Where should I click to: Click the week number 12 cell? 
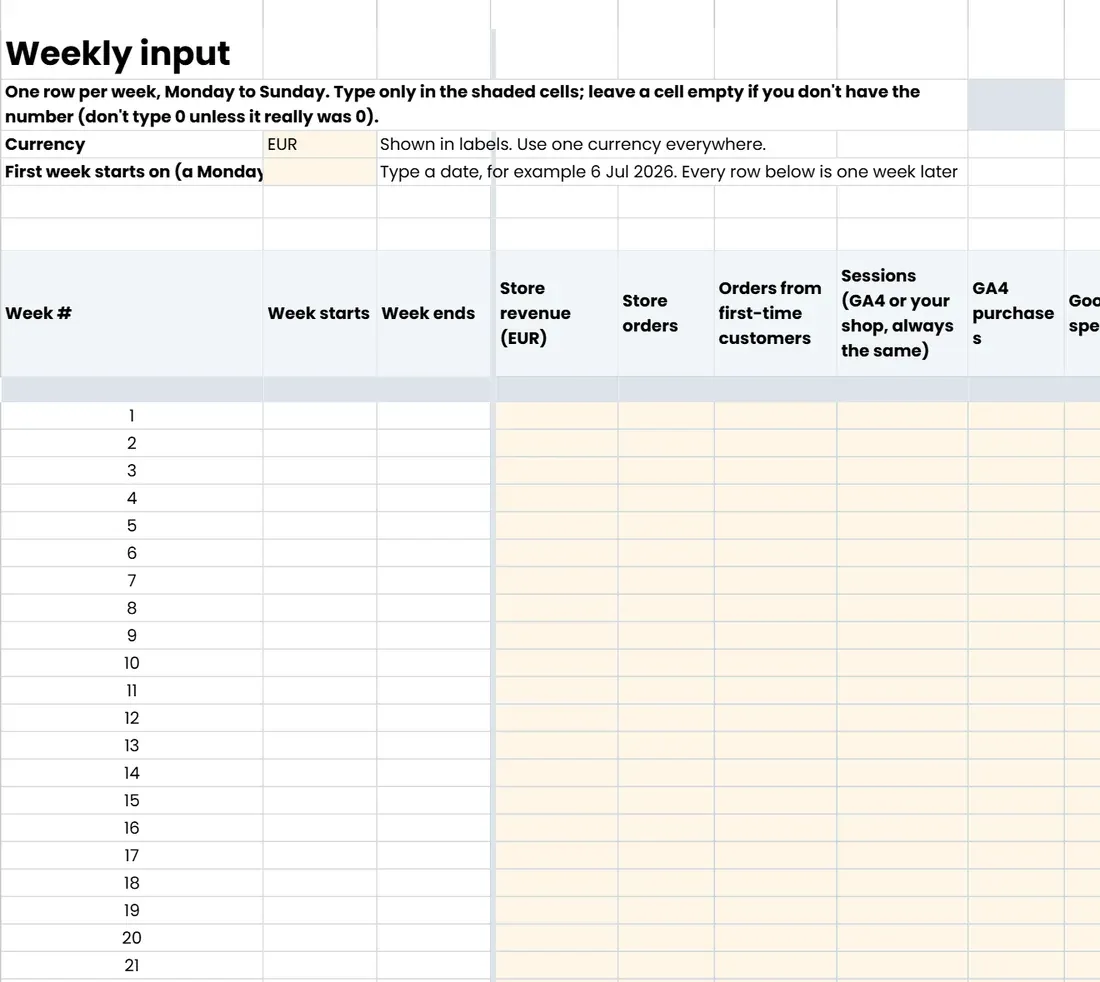click(x=132, y=718)
